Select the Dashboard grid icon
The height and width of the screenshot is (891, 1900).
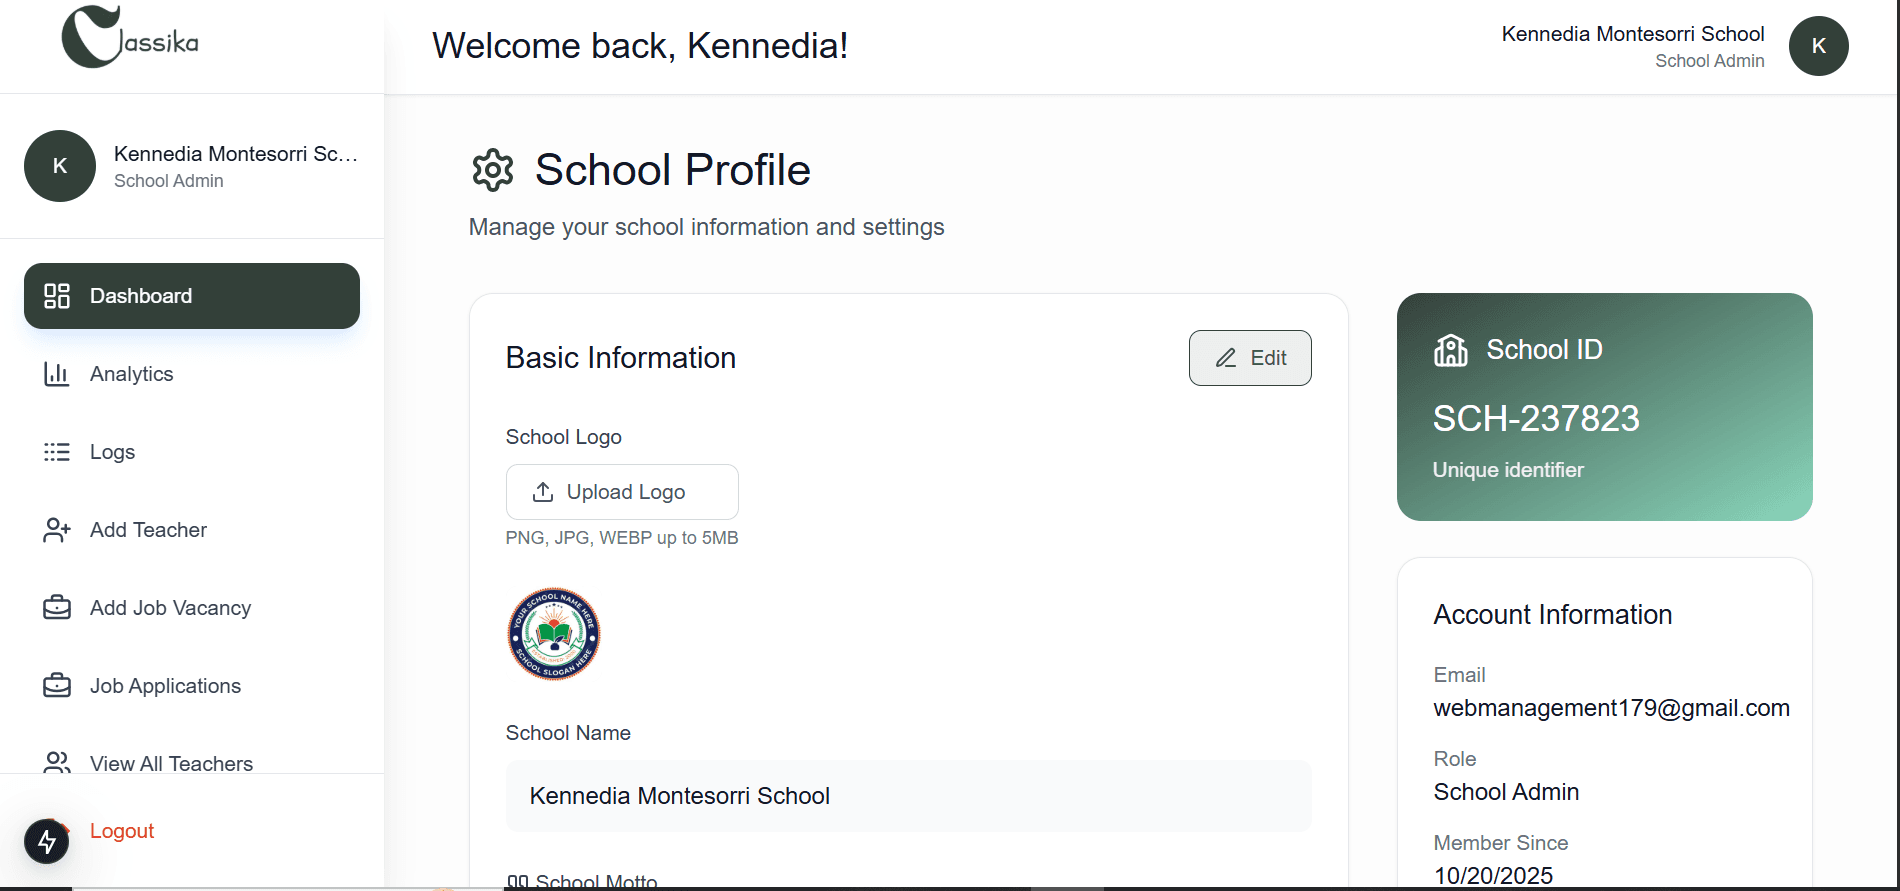click(x=57, y=295)
